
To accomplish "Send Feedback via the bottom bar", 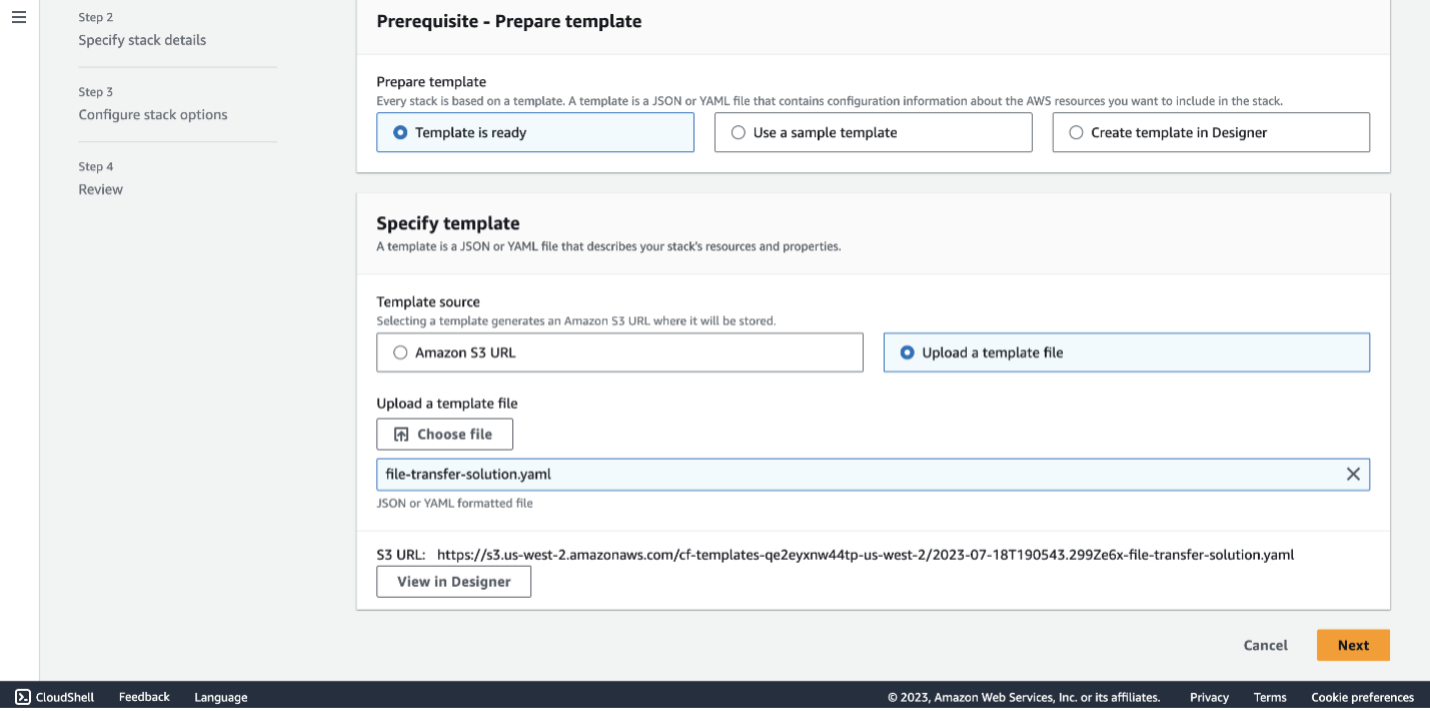I will coord(144,697).
